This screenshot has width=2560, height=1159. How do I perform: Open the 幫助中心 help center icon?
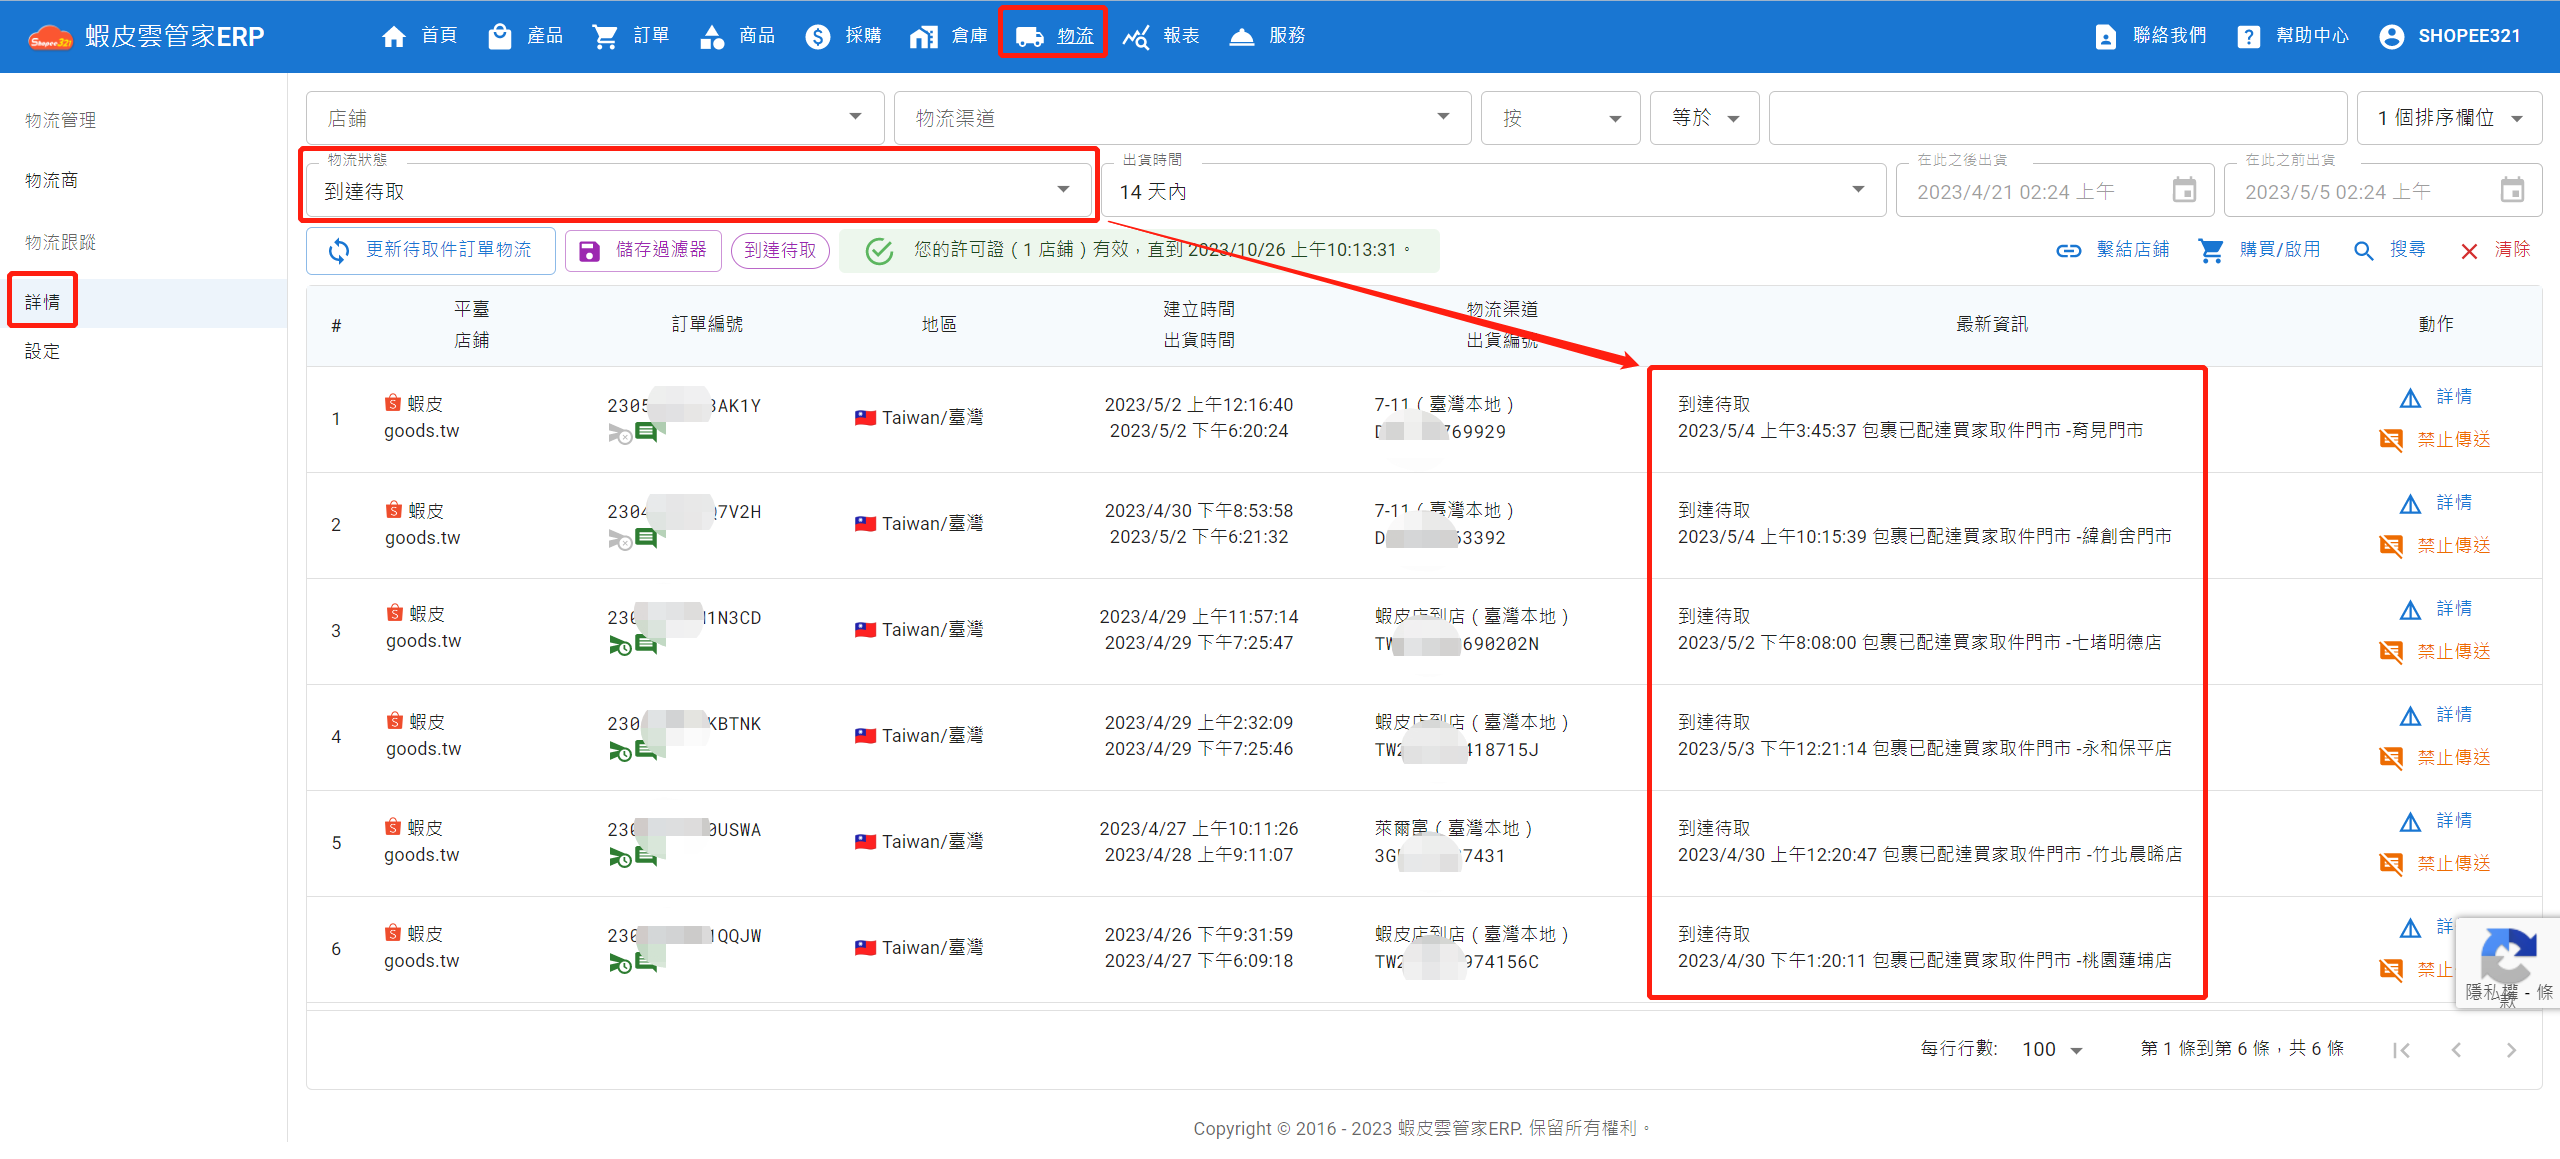click(x=2249, y=37)
